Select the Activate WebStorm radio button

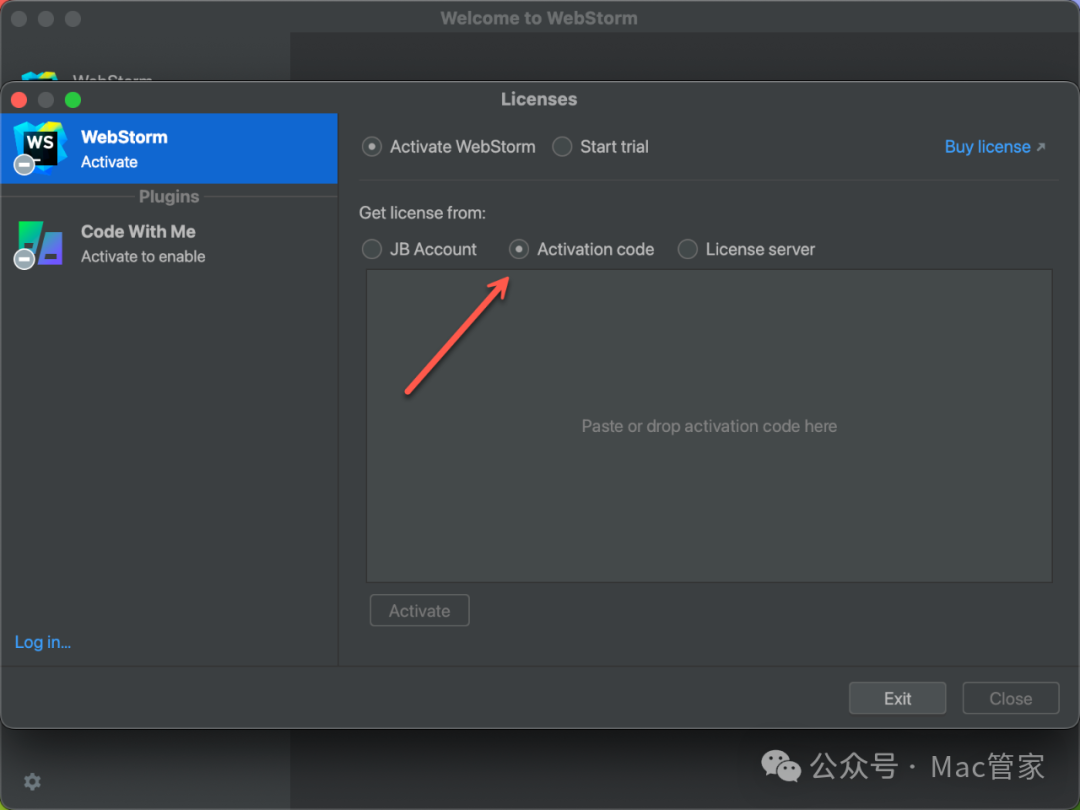(x=372, y=147)
